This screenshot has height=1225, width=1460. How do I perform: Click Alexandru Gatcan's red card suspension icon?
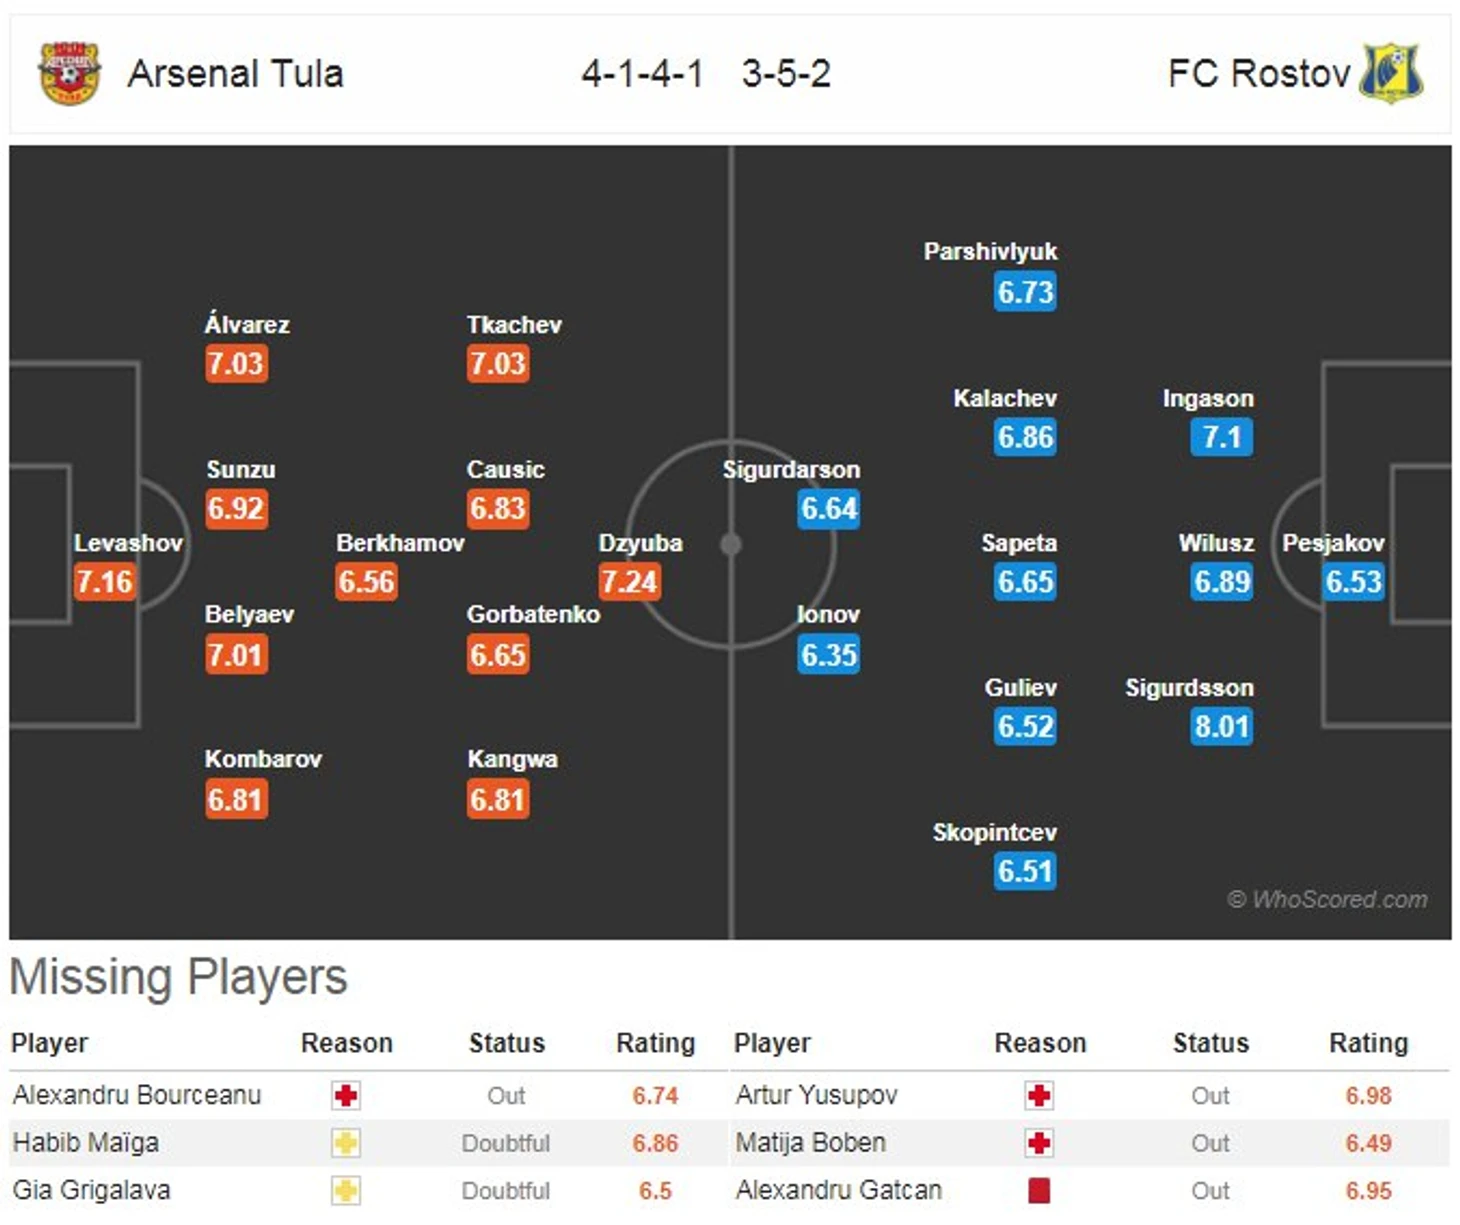point(1039,1190)
